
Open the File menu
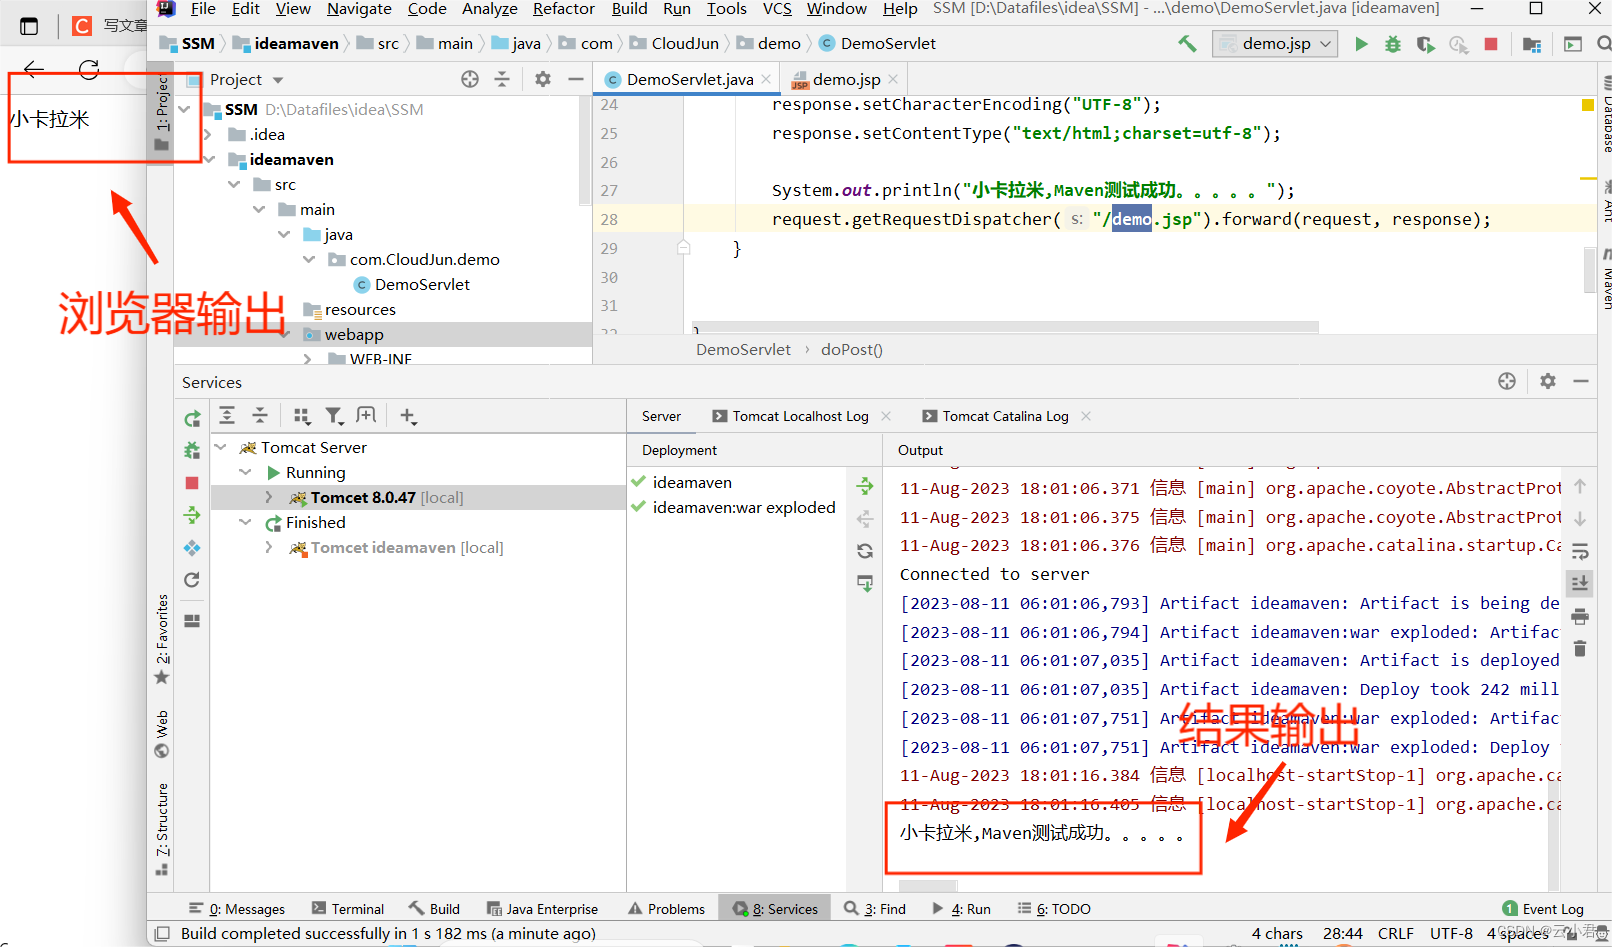click(203, 9)
